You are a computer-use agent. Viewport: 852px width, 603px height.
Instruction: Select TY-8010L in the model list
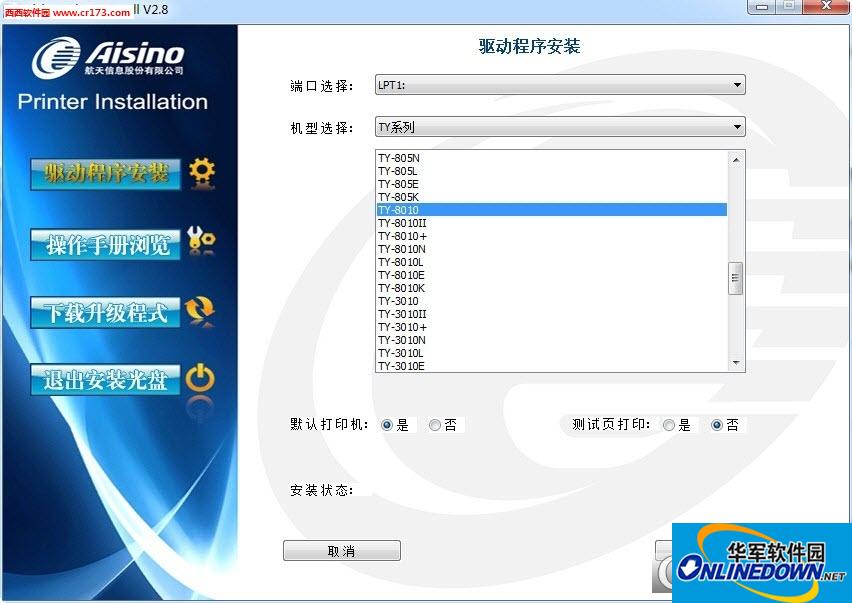coord(552,262)
